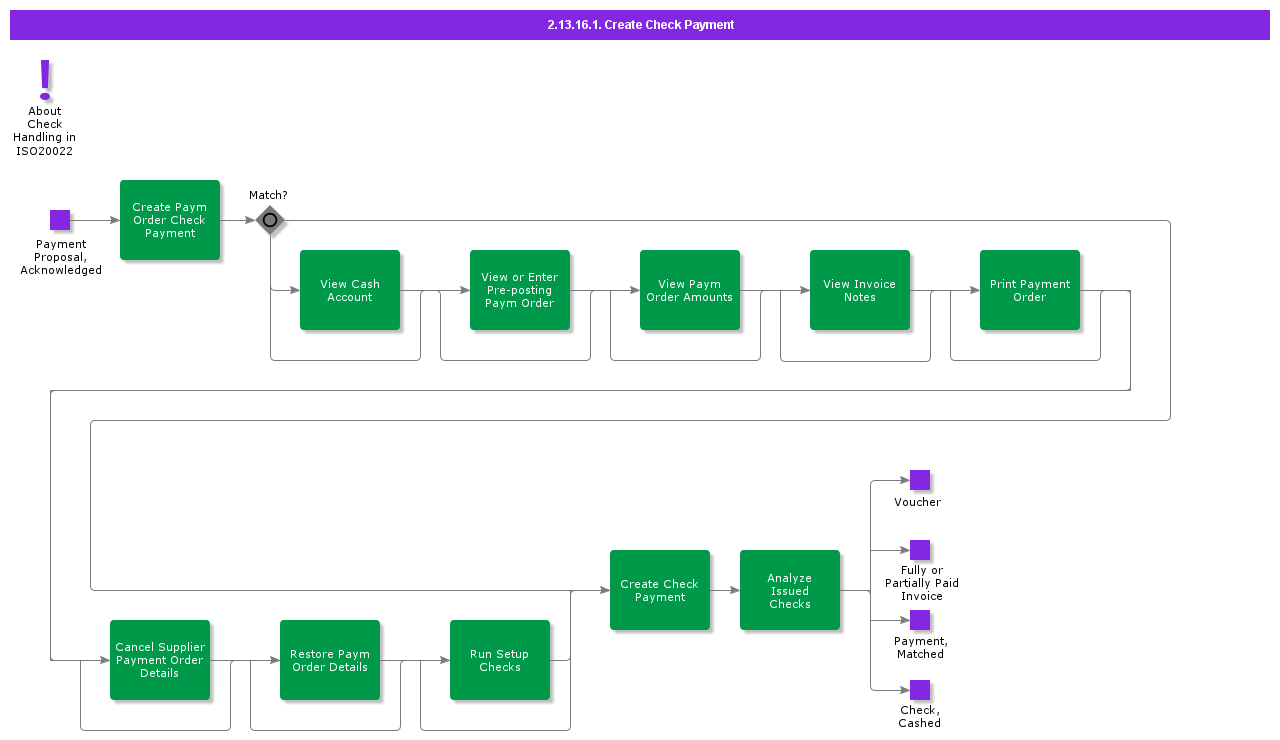The image size is (1280, 740).
Task: Select the Check, Cashed end event square
Action: (x=920, y=690)
